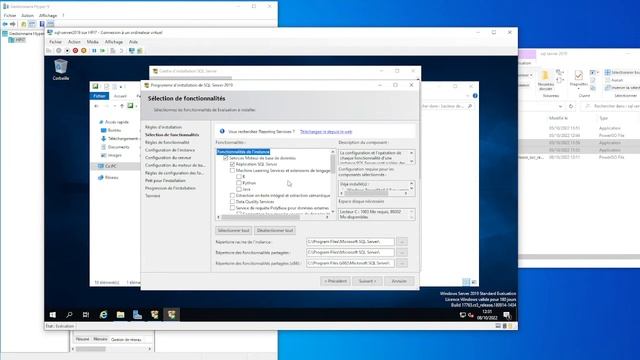Check the Python checkbox

coord(239,183)
